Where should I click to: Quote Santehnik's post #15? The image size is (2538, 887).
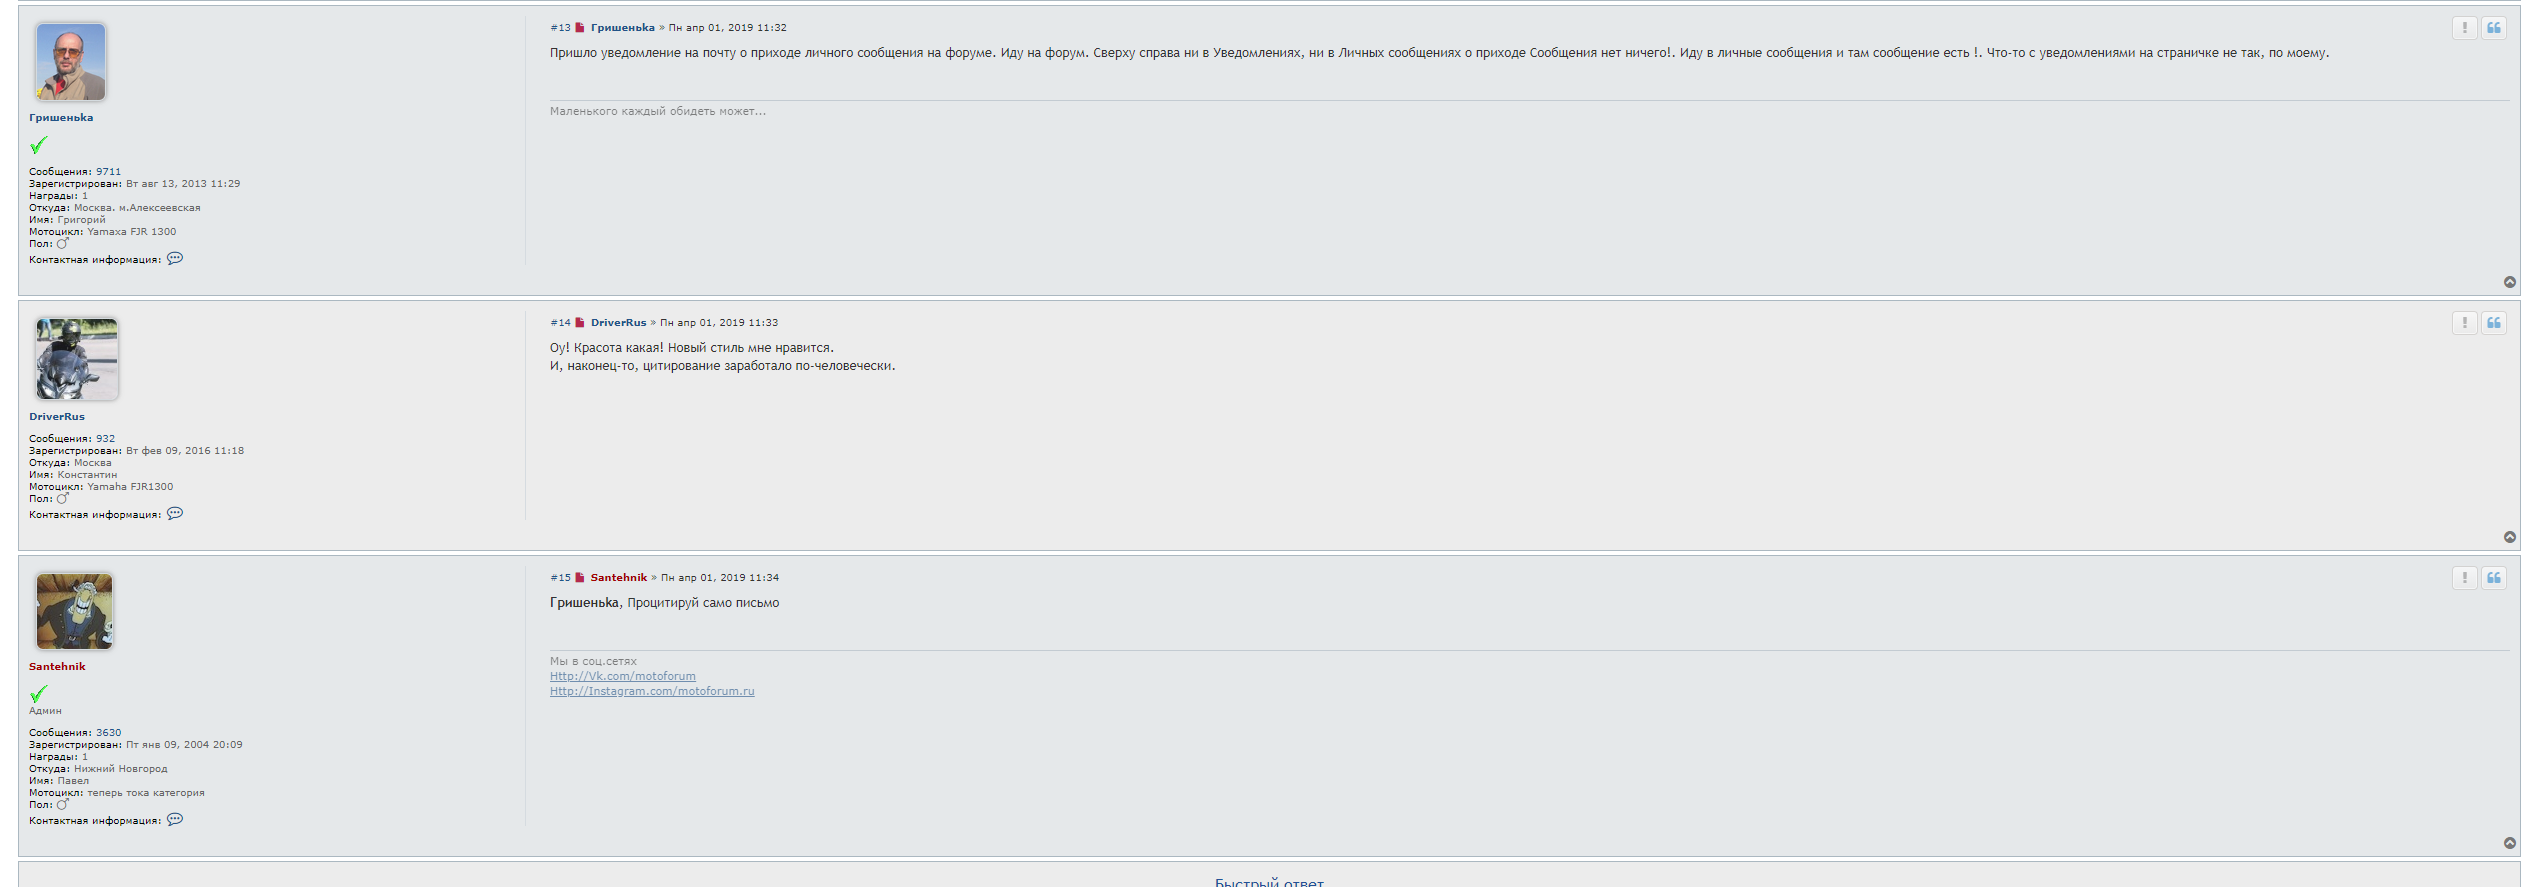(x=2493, y=578)
